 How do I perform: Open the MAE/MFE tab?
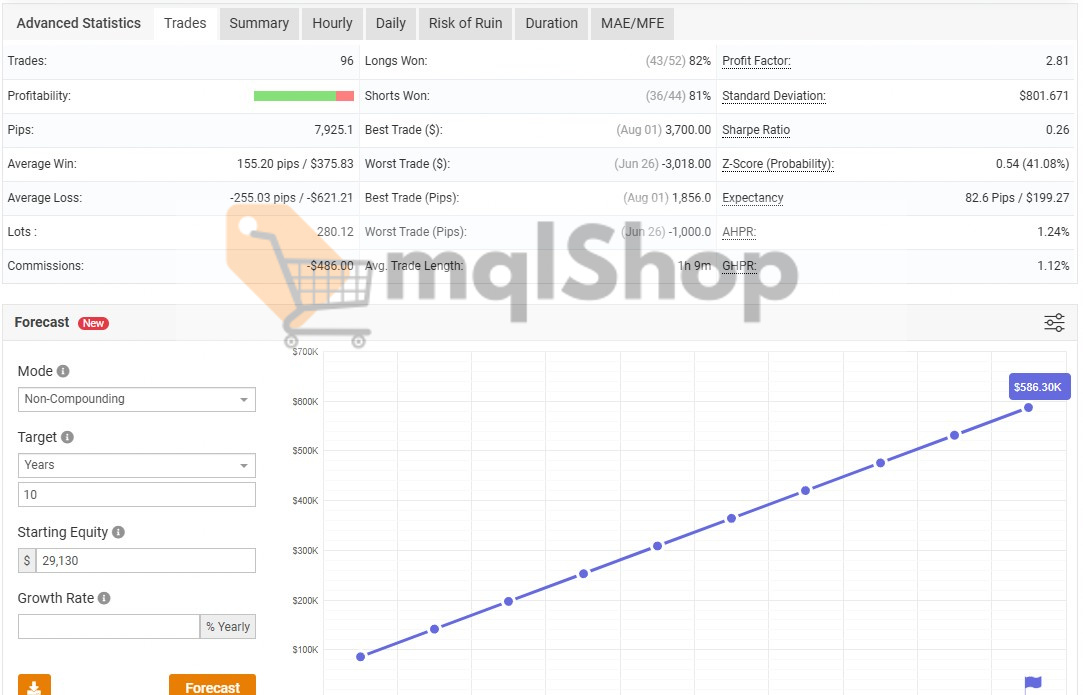632,23
